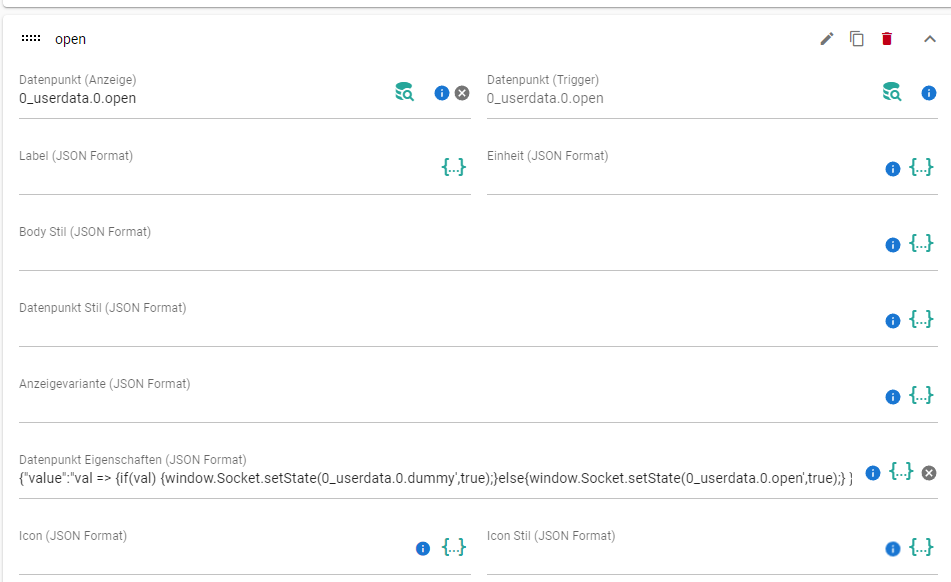Show info for Datenpunkt (Trigger)
Image resolution: width=951 pixels, height=582 pixels.
click(929, 93)
